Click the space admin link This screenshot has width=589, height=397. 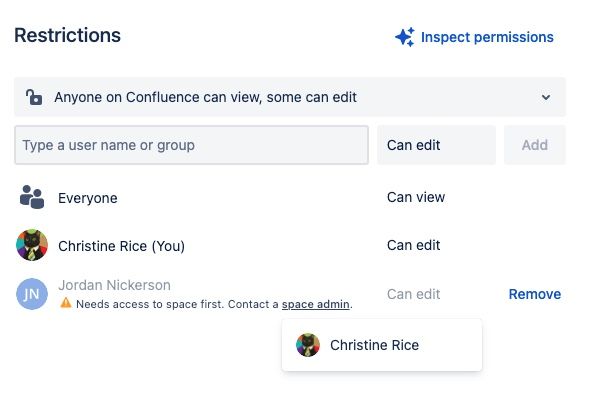(316, 304)
